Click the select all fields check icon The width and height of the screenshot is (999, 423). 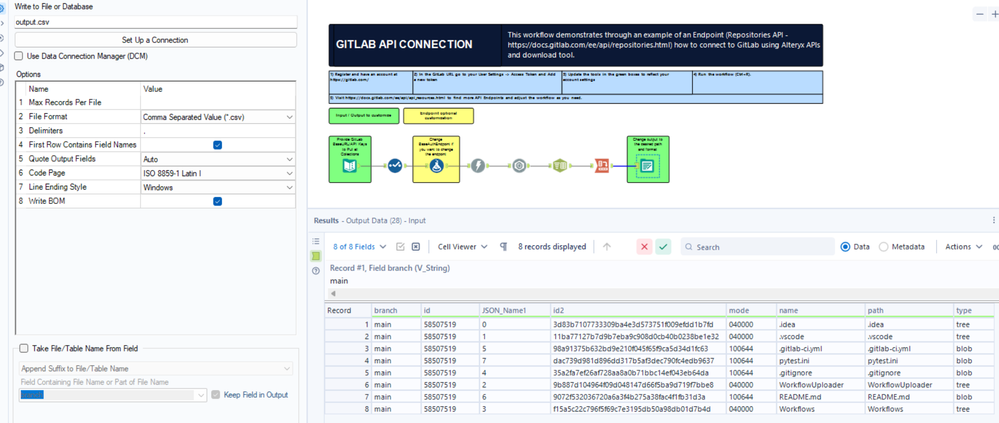(x=401, y=247)
